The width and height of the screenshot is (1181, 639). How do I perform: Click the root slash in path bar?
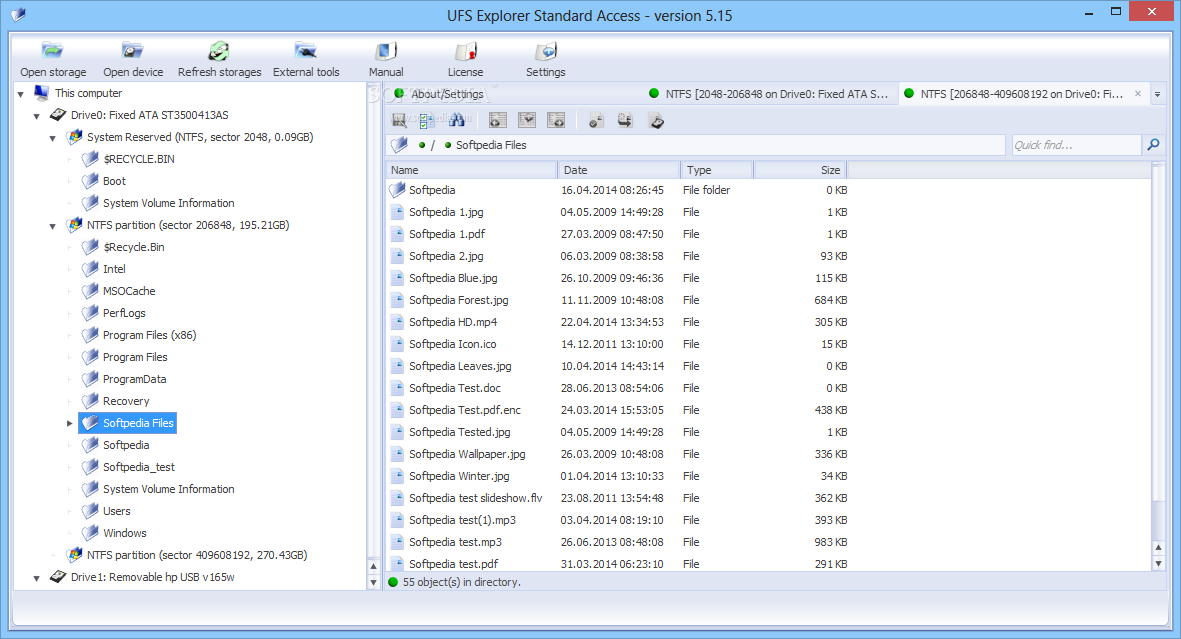(x=432, y=145)
